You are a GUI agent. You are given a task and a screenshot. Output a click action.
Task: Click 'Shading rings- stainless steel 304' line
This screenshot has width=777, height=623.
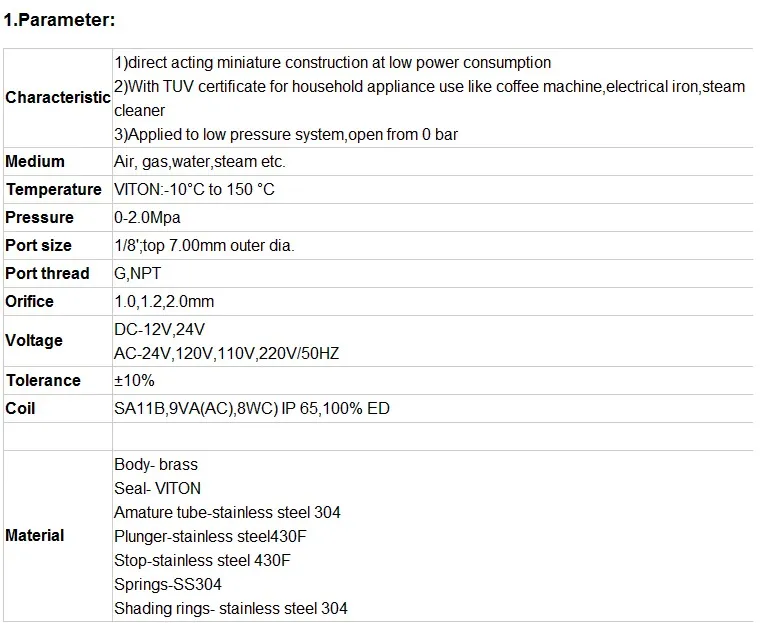tap(230, 608)
